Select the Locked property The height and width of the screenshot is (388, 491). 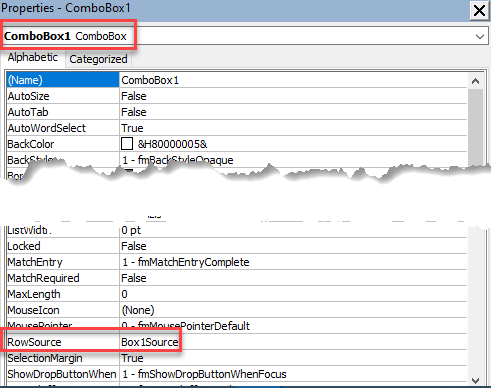(x=63, y=246)
